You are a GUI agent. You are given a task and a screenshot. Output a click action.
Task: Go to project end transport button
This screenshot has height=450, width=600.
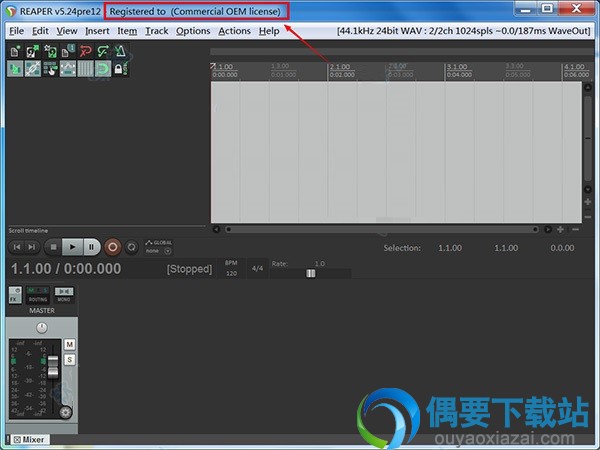(32, 247)
